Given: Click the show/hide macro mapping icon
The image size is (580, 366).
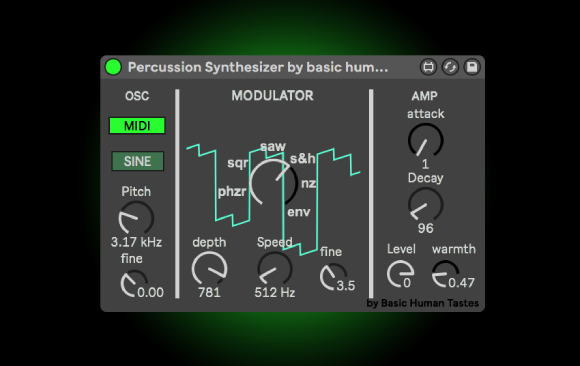Looking at the screenshot, I should point(428,67).
